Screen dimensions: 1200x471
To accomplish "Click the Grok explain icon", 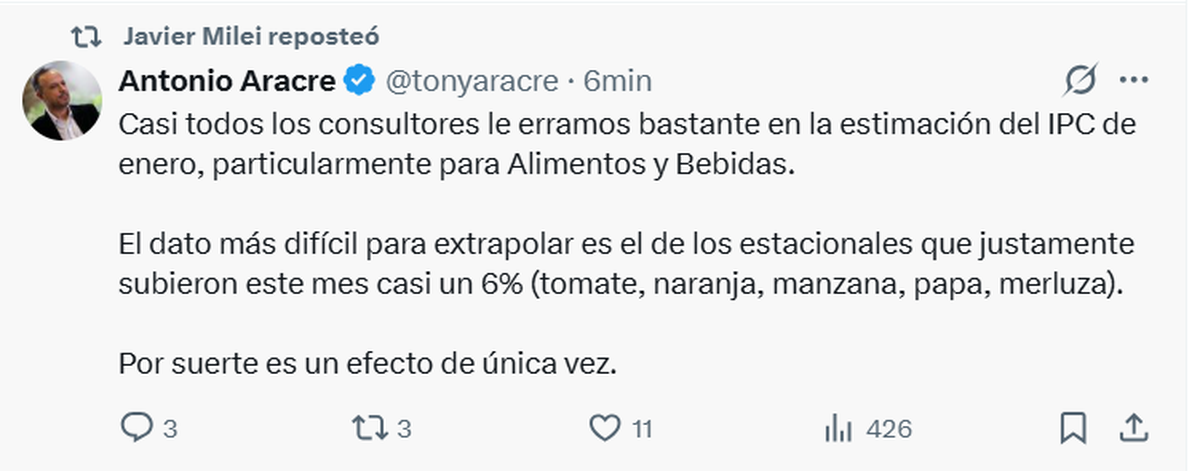I will 1081,80.
